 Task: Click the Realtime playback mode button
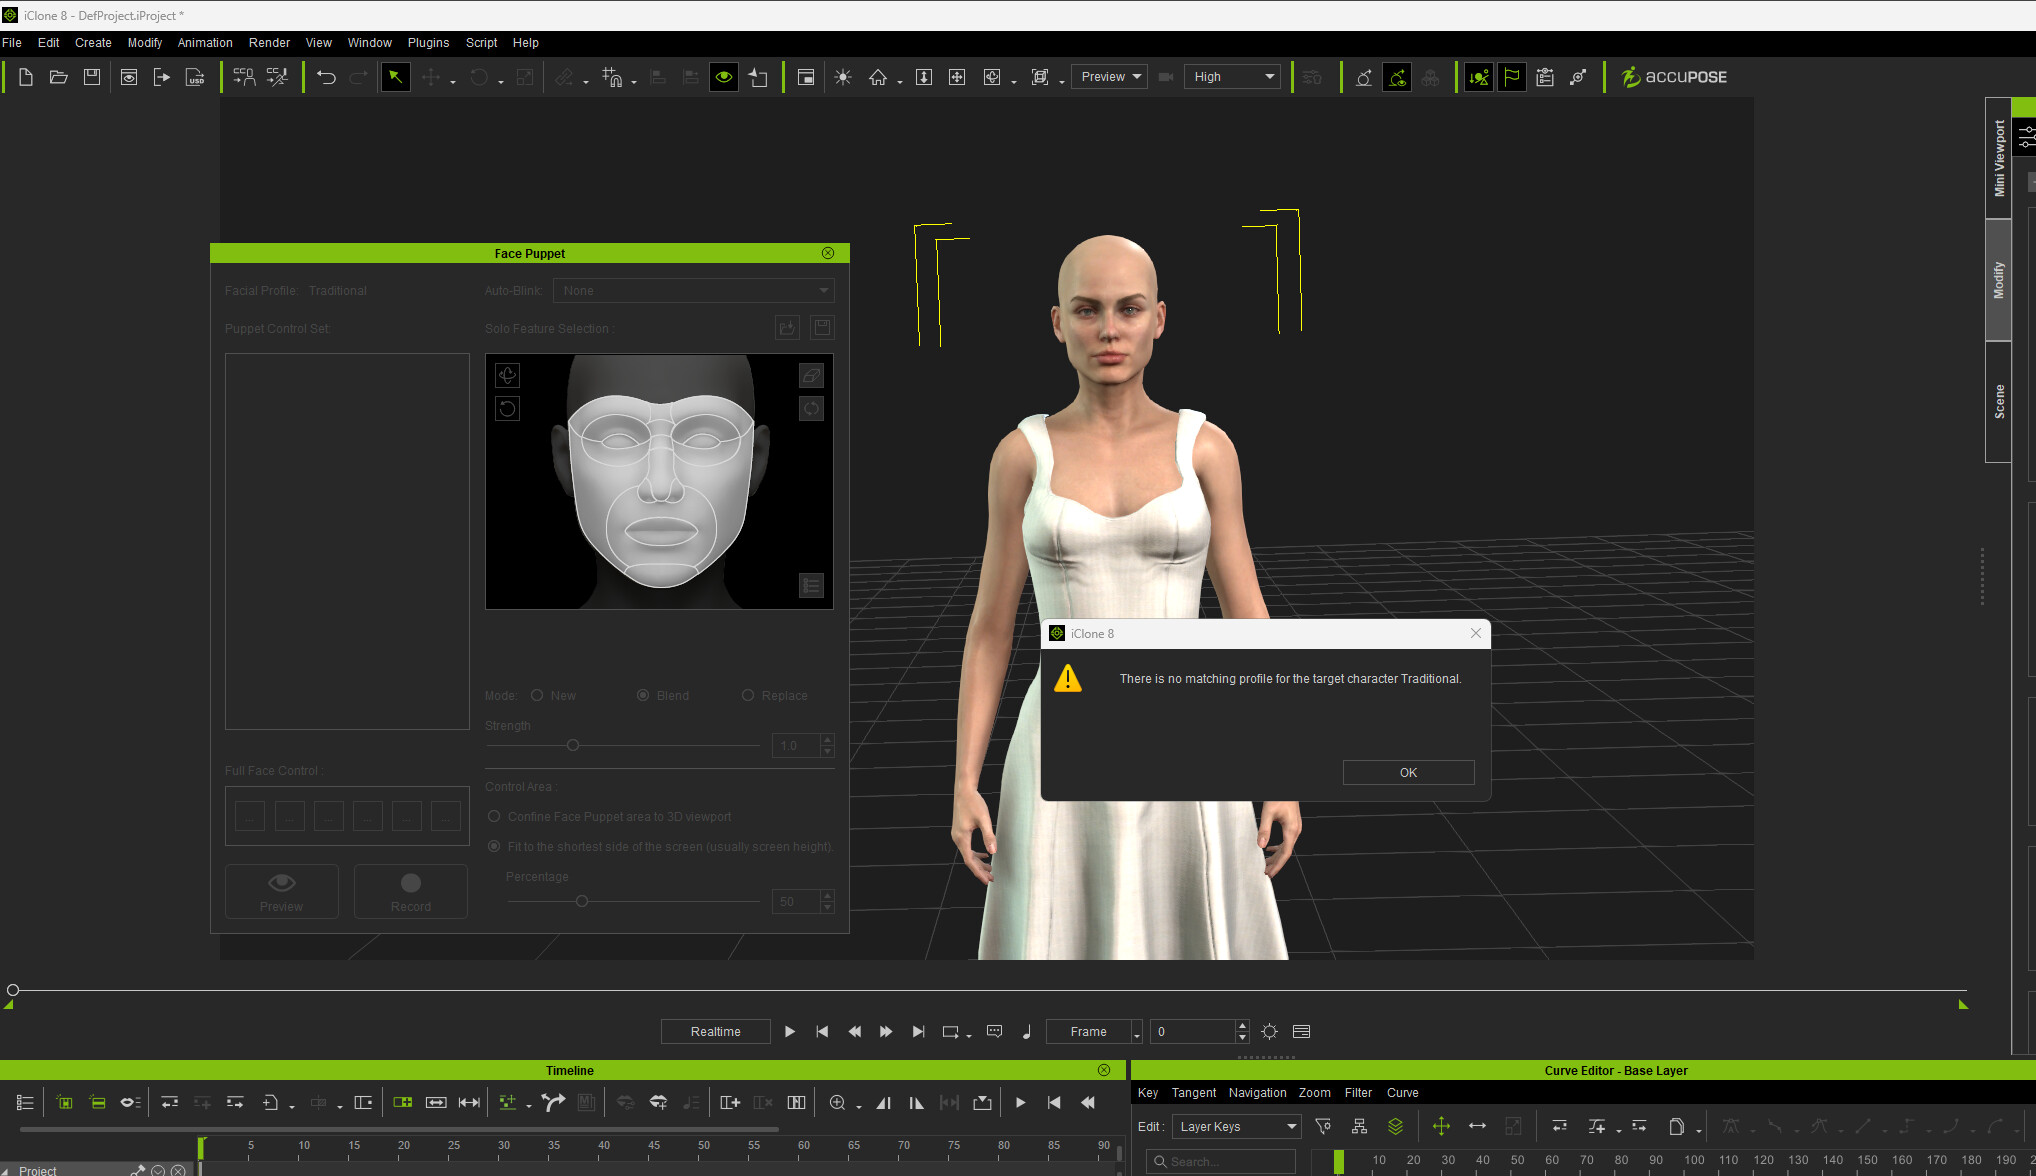(x=715, y=1032)
